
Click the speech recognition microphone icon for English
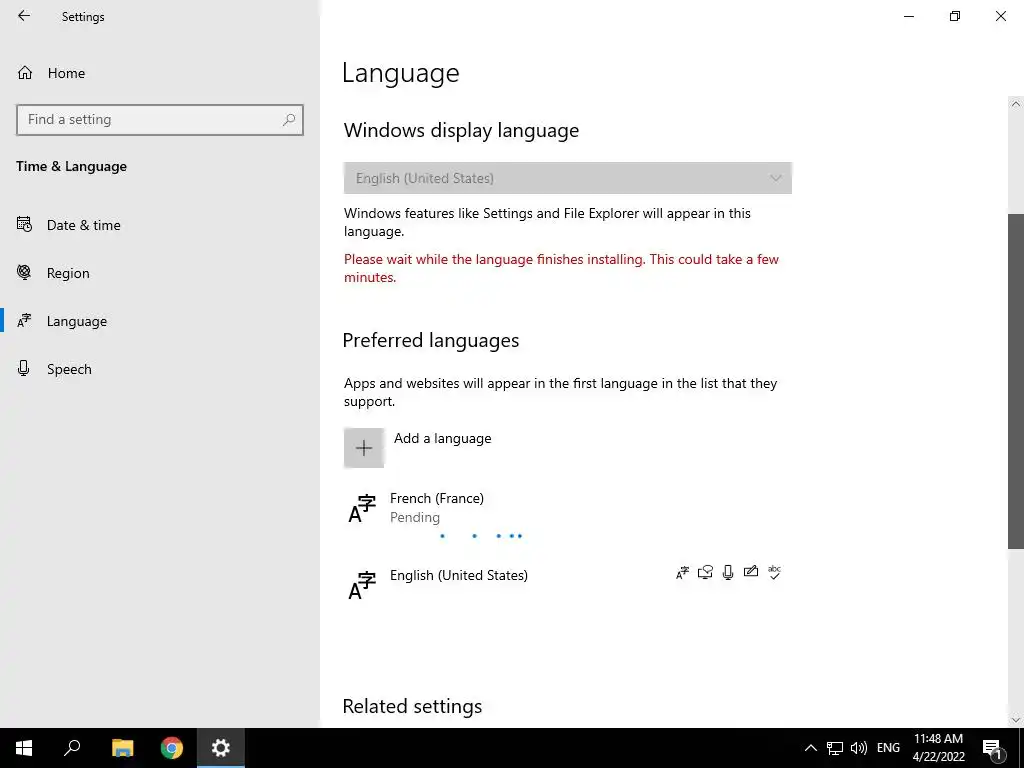(x=728, y=573)
